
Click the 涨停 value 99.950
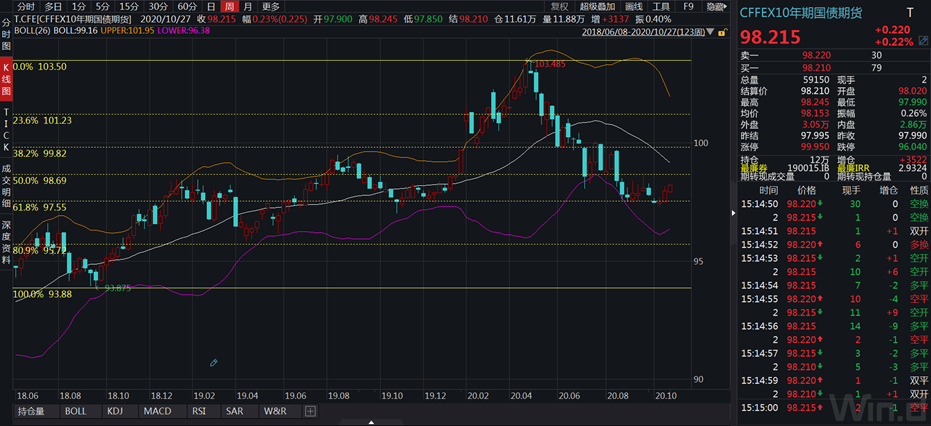[x=816, y=146]
